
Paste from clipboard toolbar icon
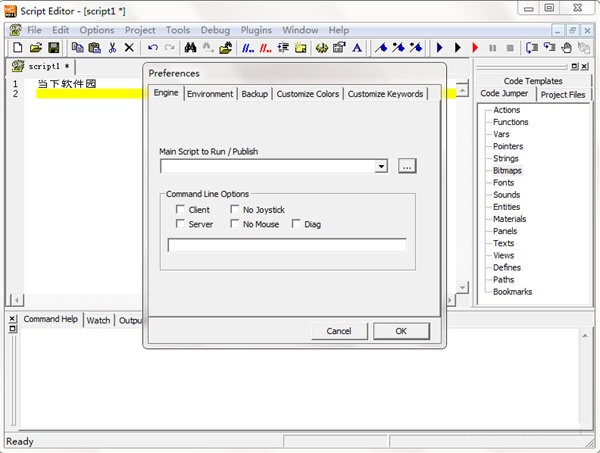[x=94, y=48]
